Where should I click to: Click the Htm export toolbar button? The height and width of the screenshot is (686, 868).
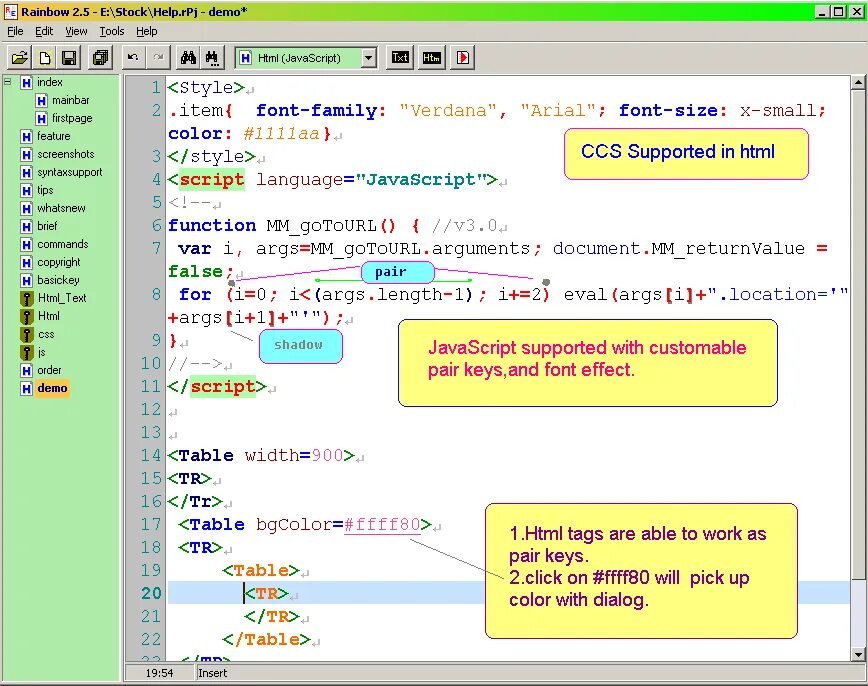[431, 58]
